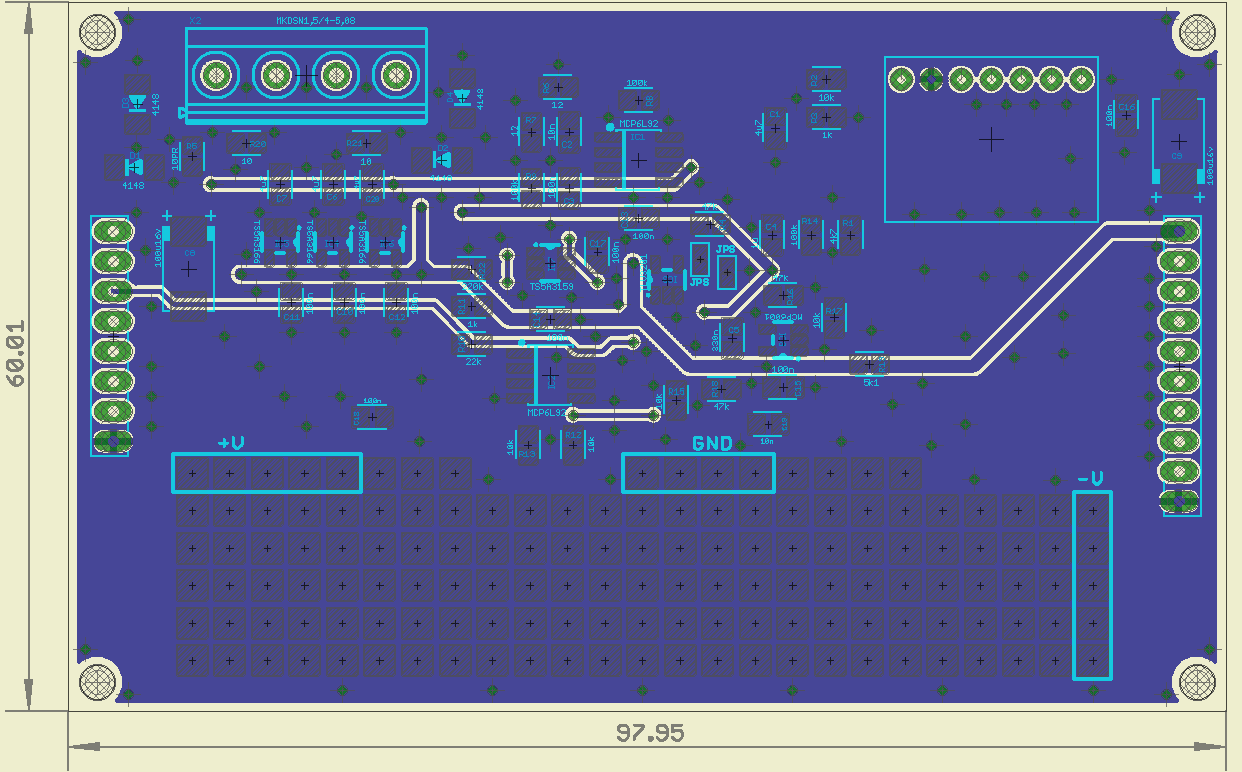This screenshot has width=1242, height=772.
Task: Click capacitor C16 100n near right edge
Action: [1126, 116]
